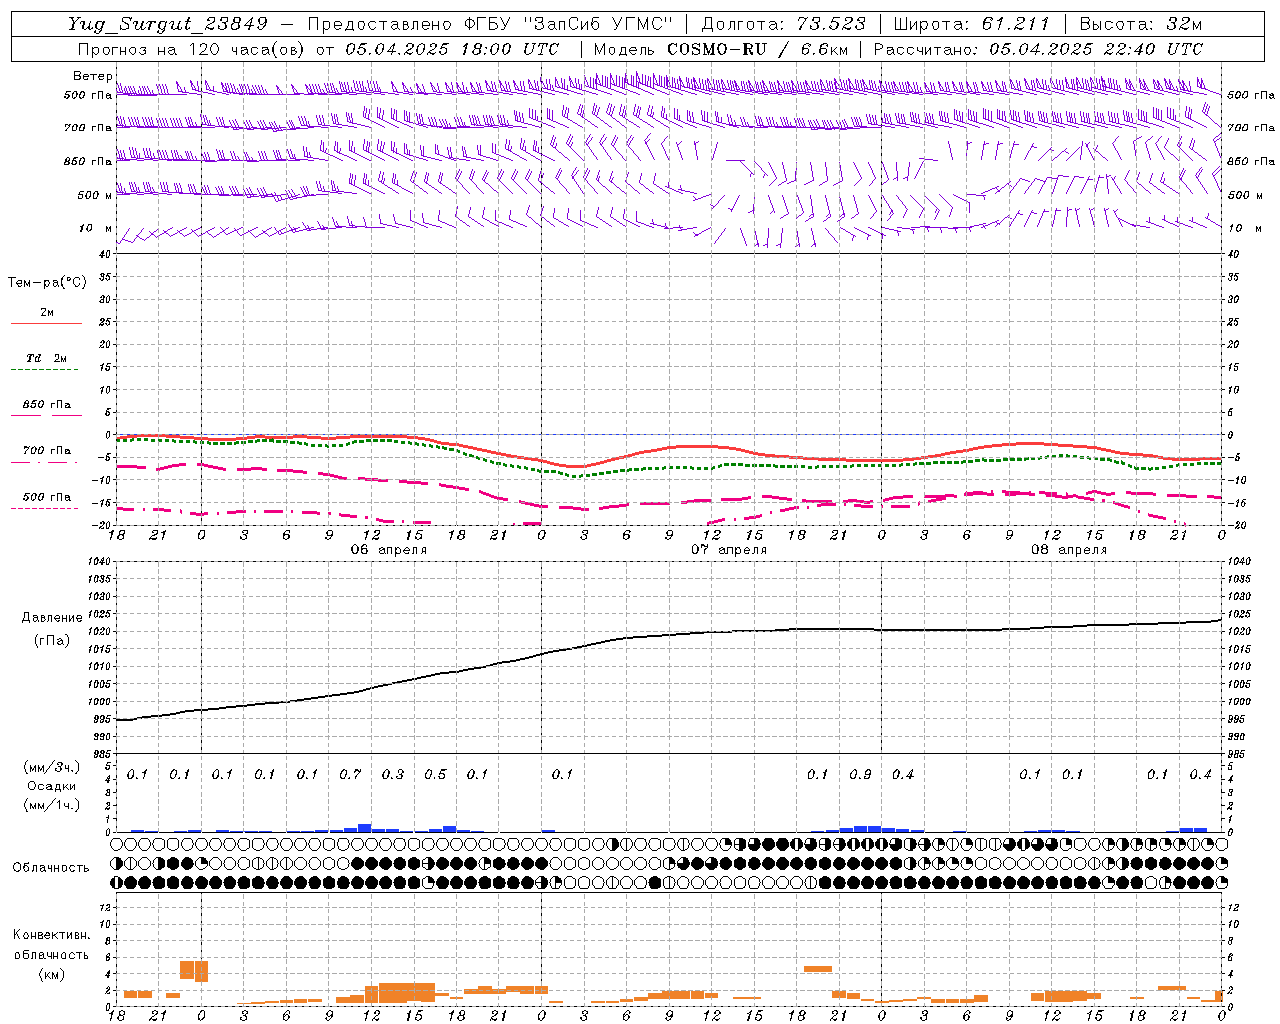
Task: Click the 3-hour precipitation value 0.7
Action: click(x=350, y=775)
